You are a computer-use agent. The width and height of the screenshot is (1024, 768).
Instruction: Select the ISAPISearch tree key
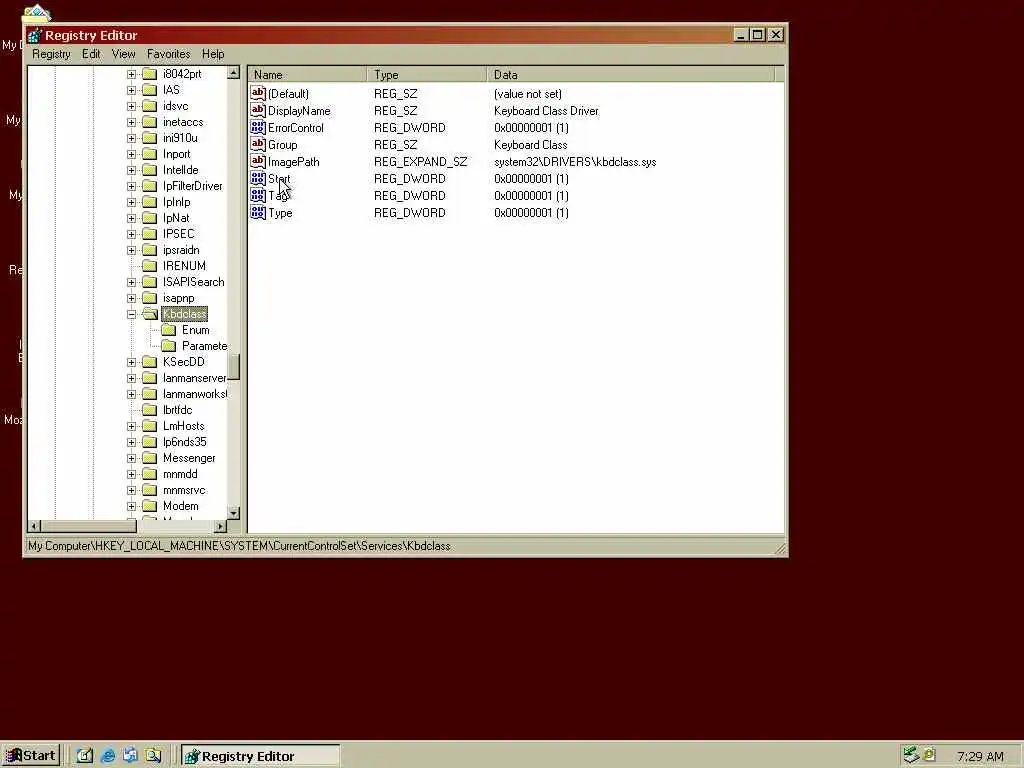pos(193,282)
